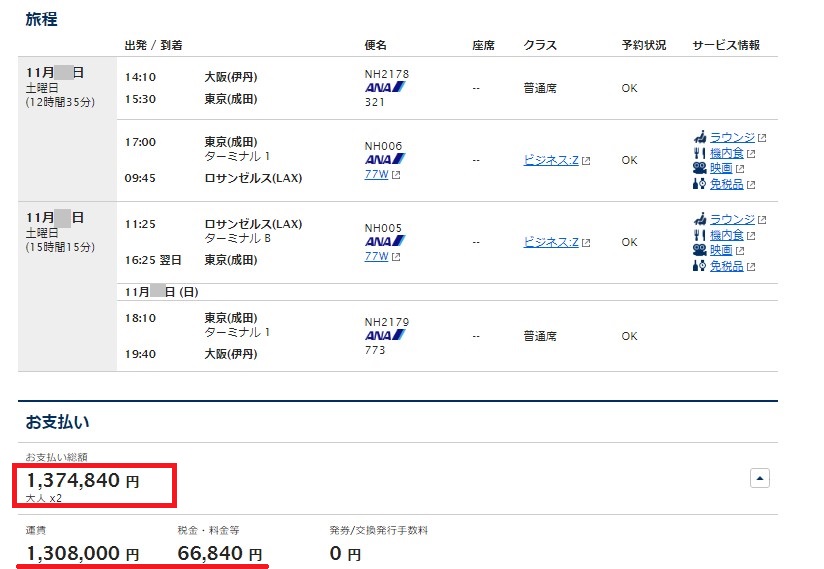Open 機内食 link for flight NH006

[727, 153]
